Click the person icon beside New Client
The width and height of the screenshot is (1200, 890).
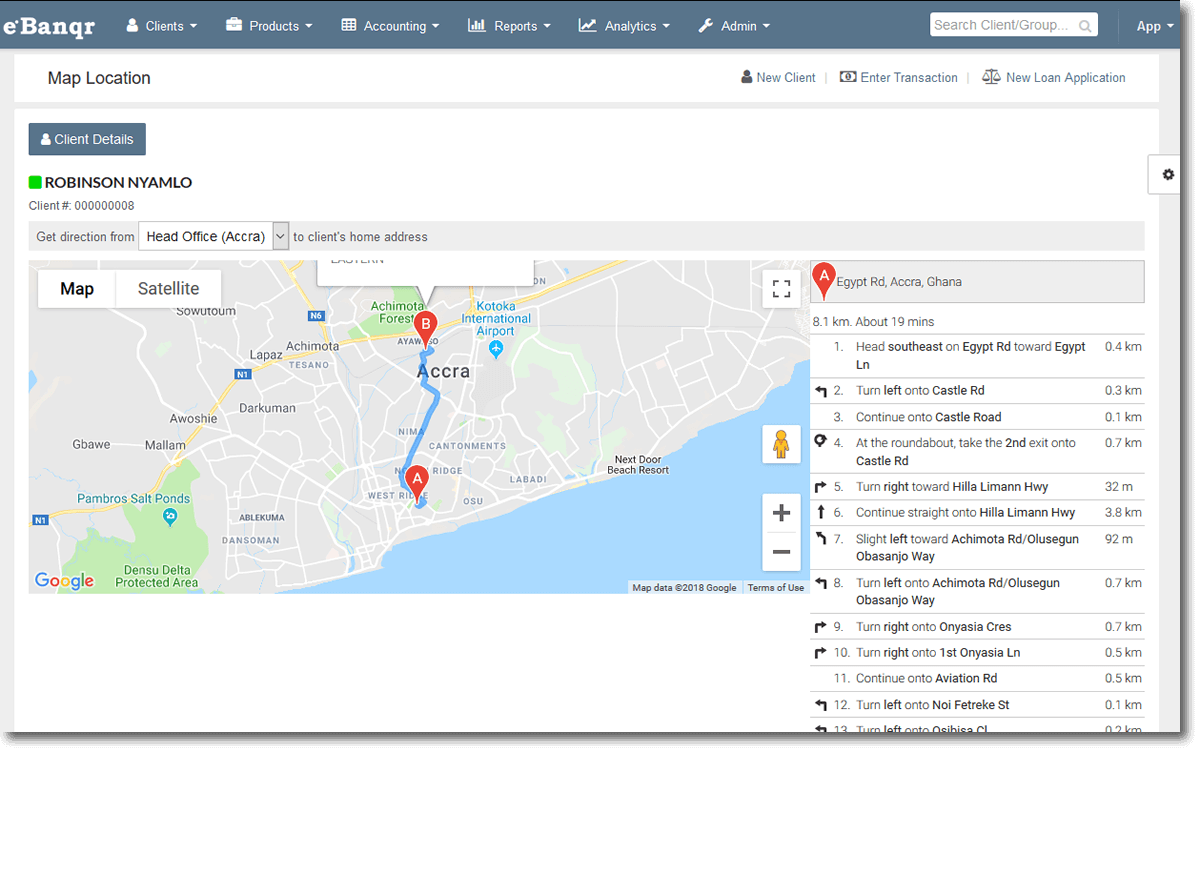pyautogui.click(x=747, y=77)
